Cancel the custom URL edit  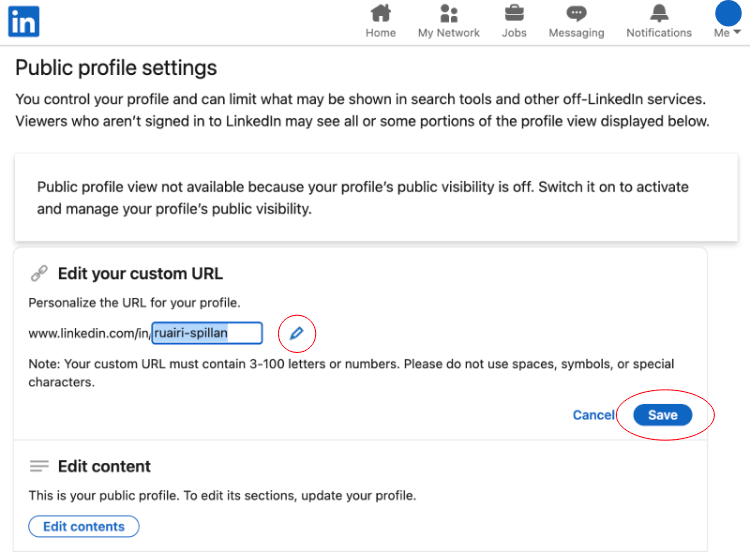coord(594,415)
